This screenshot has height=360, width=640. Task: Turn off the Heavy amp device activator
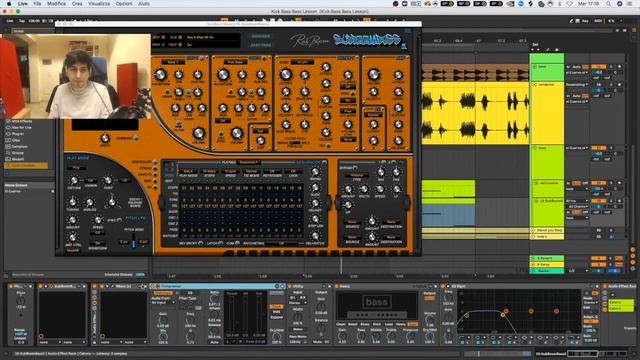337,286
